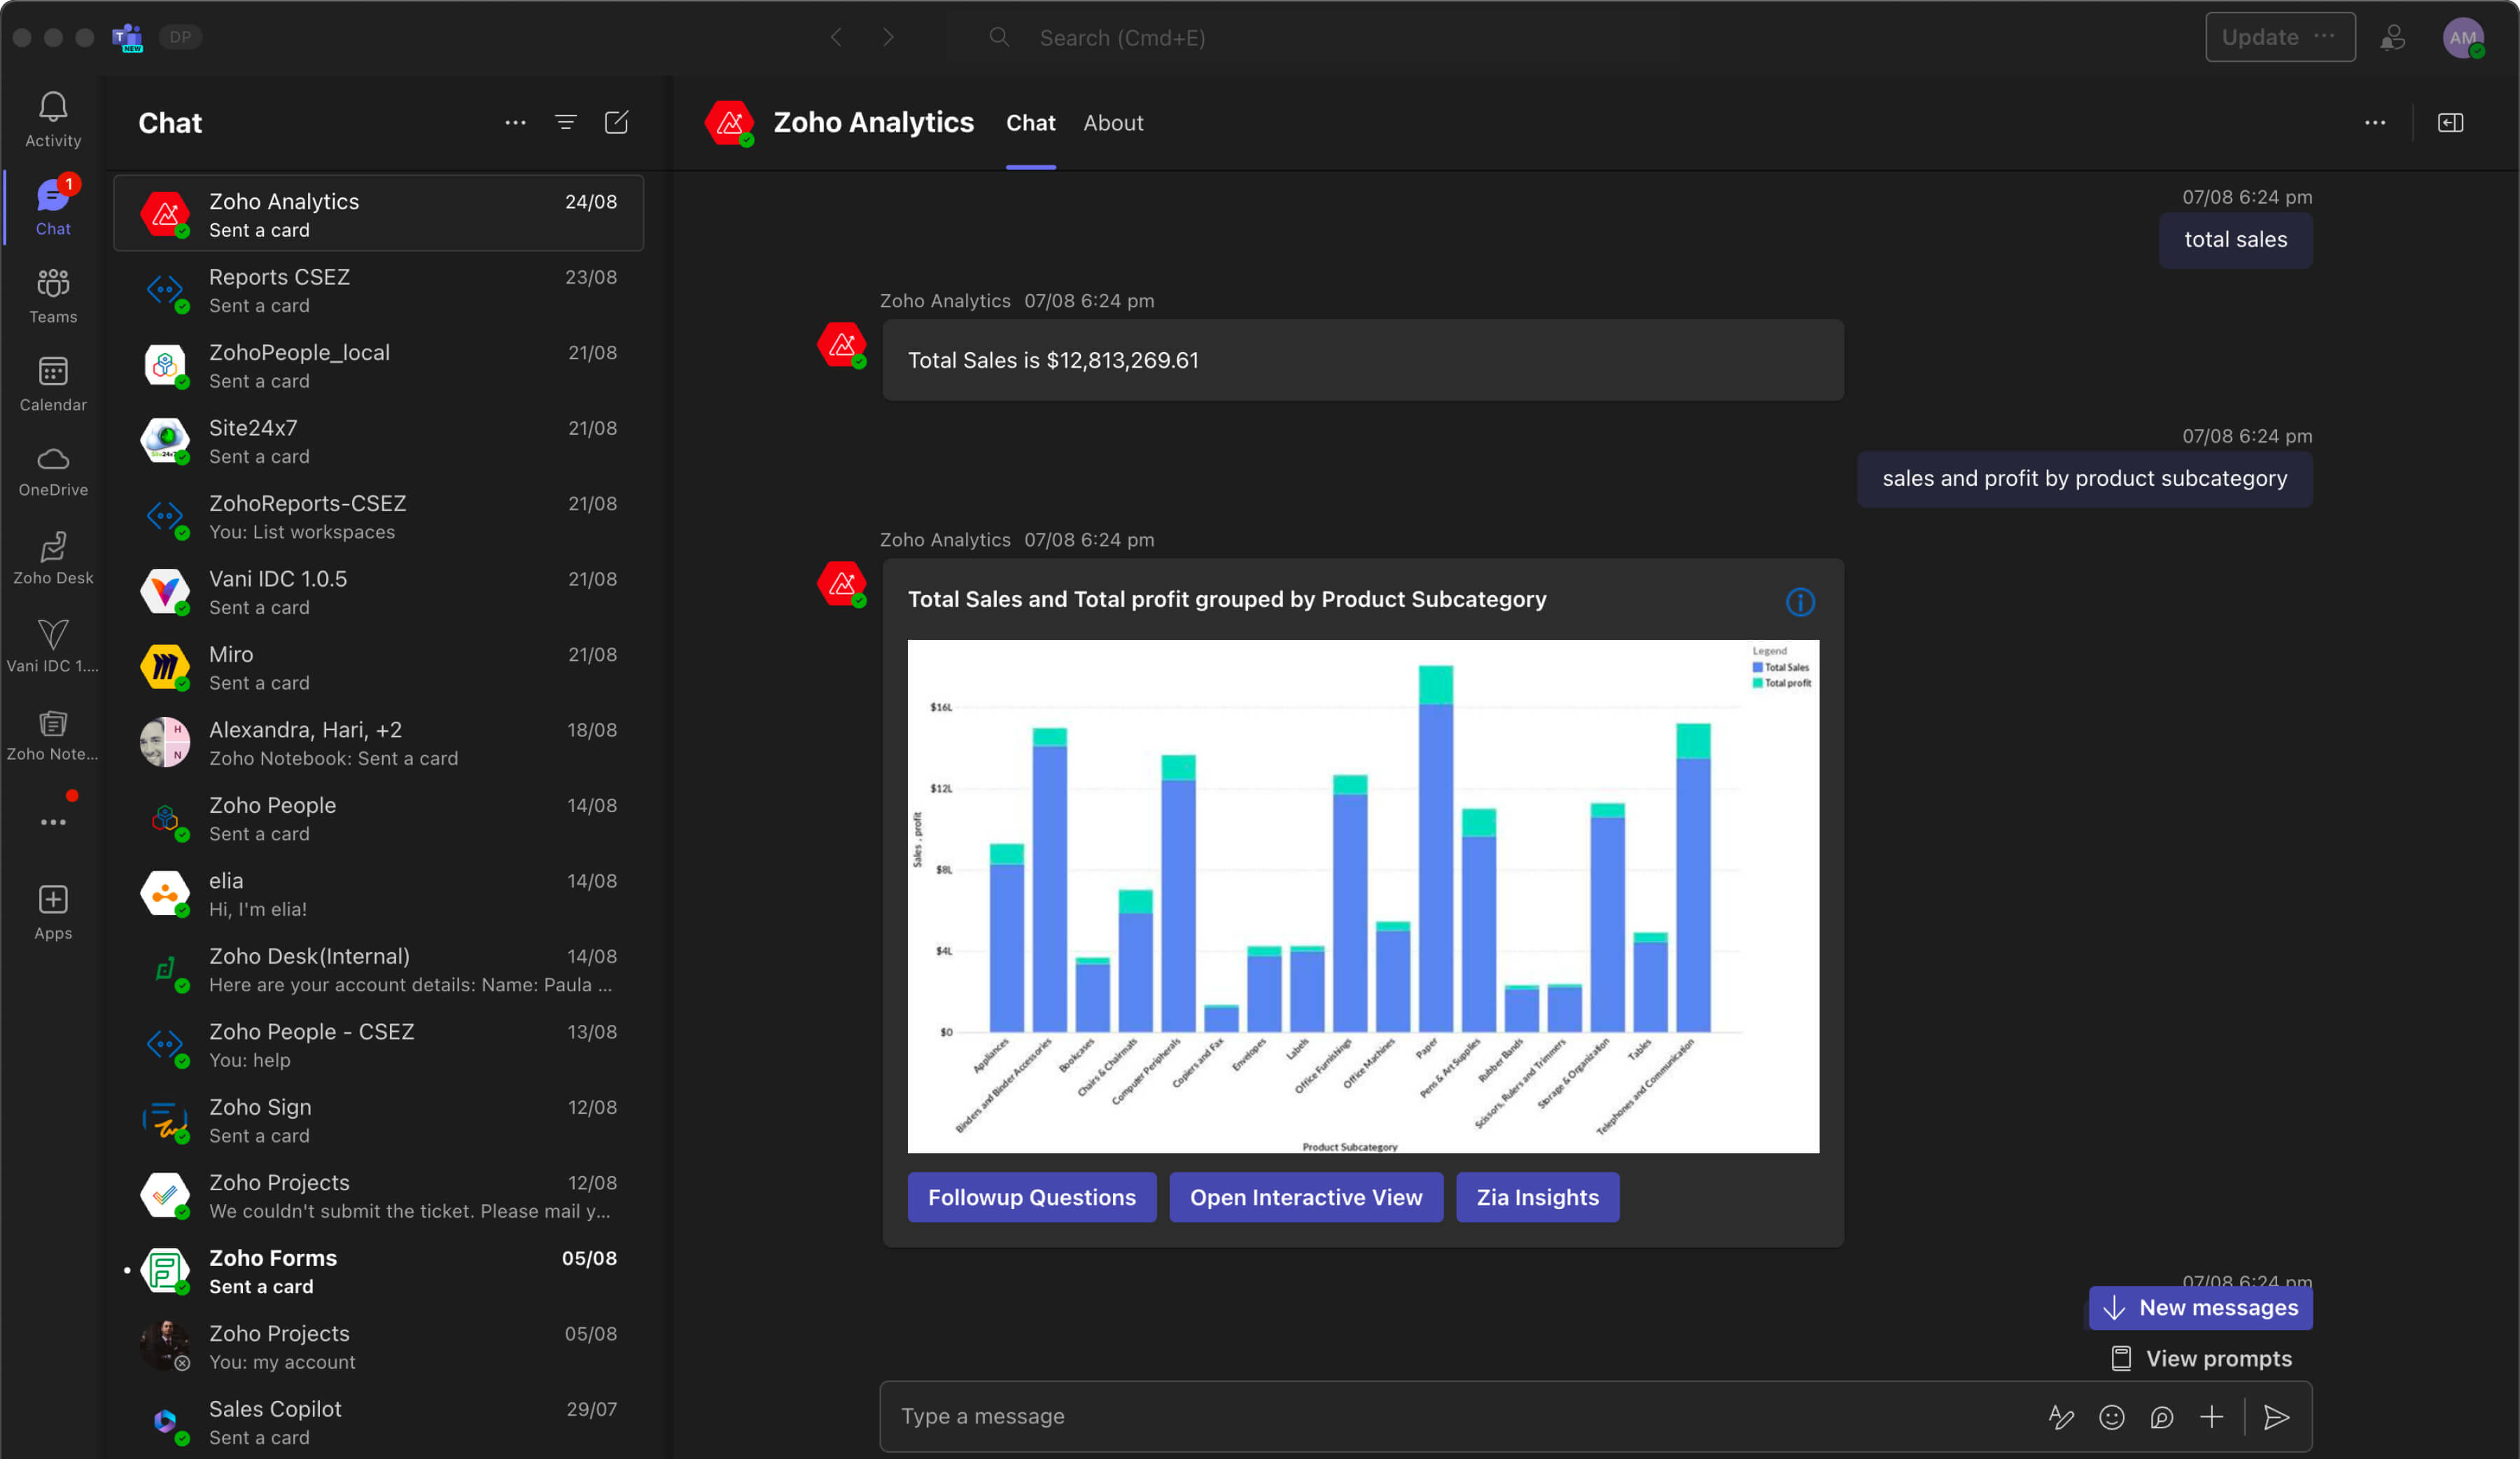Open the people status icon in the title bar
Screen dimensions: 2520x1459
coord(2393,37)
